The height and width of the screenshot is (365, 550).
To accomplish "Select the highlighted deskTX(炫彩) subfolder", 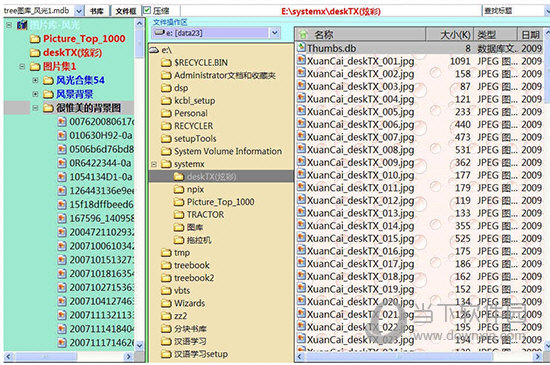I will [211, 176].
